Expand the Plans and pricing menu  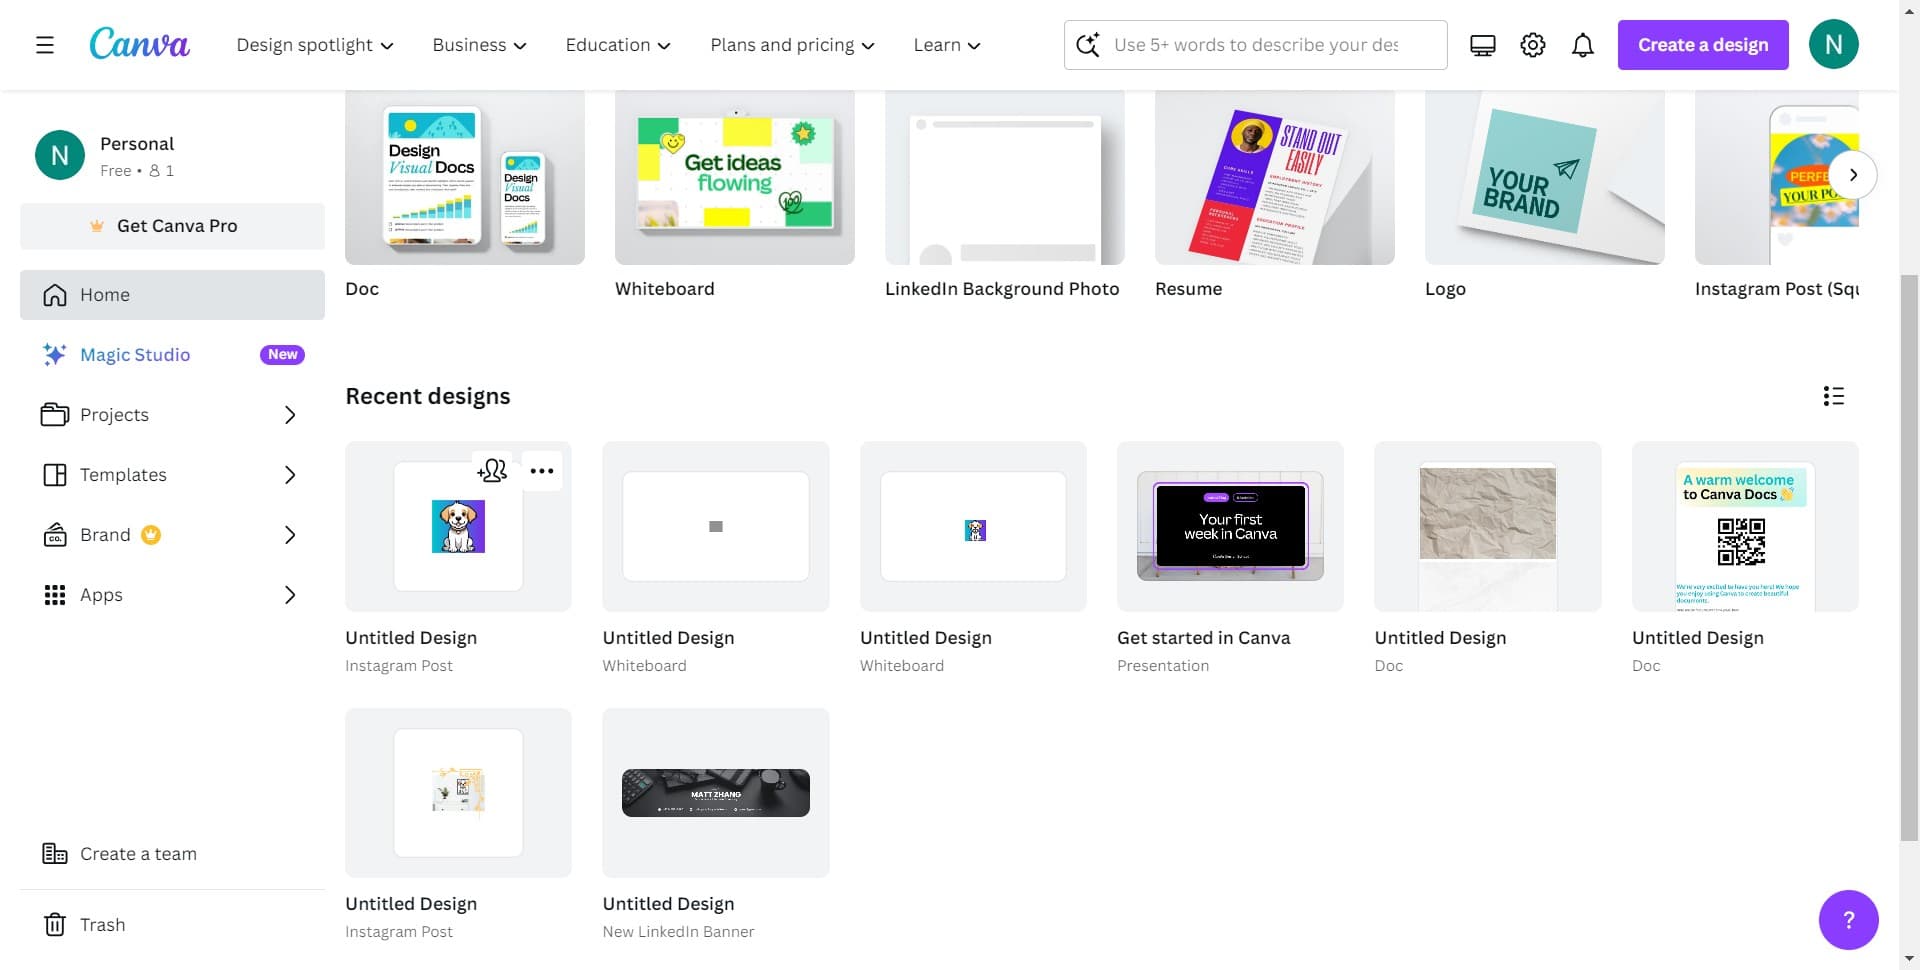point(792,45)
